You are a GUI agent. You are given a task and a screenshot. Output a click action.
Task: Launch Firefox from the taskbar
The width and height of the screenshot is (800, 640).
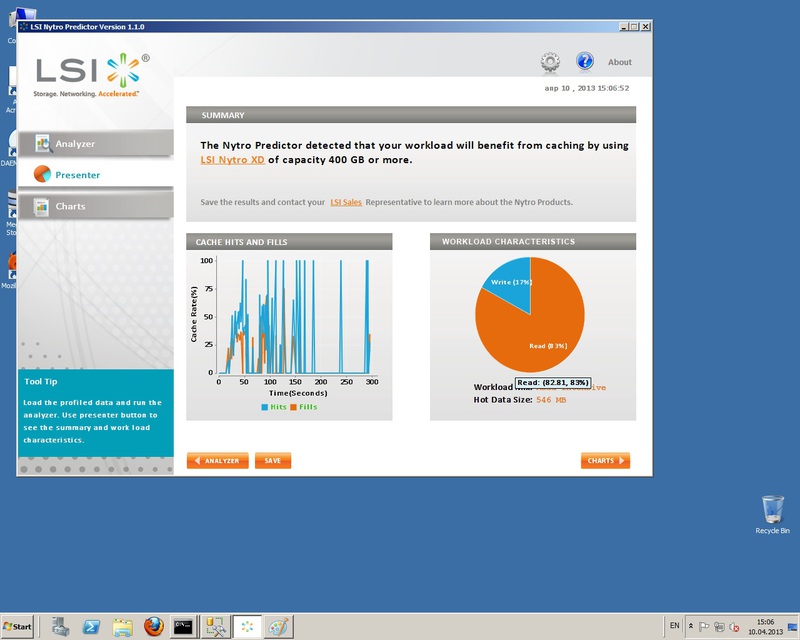tap(154, 627)
